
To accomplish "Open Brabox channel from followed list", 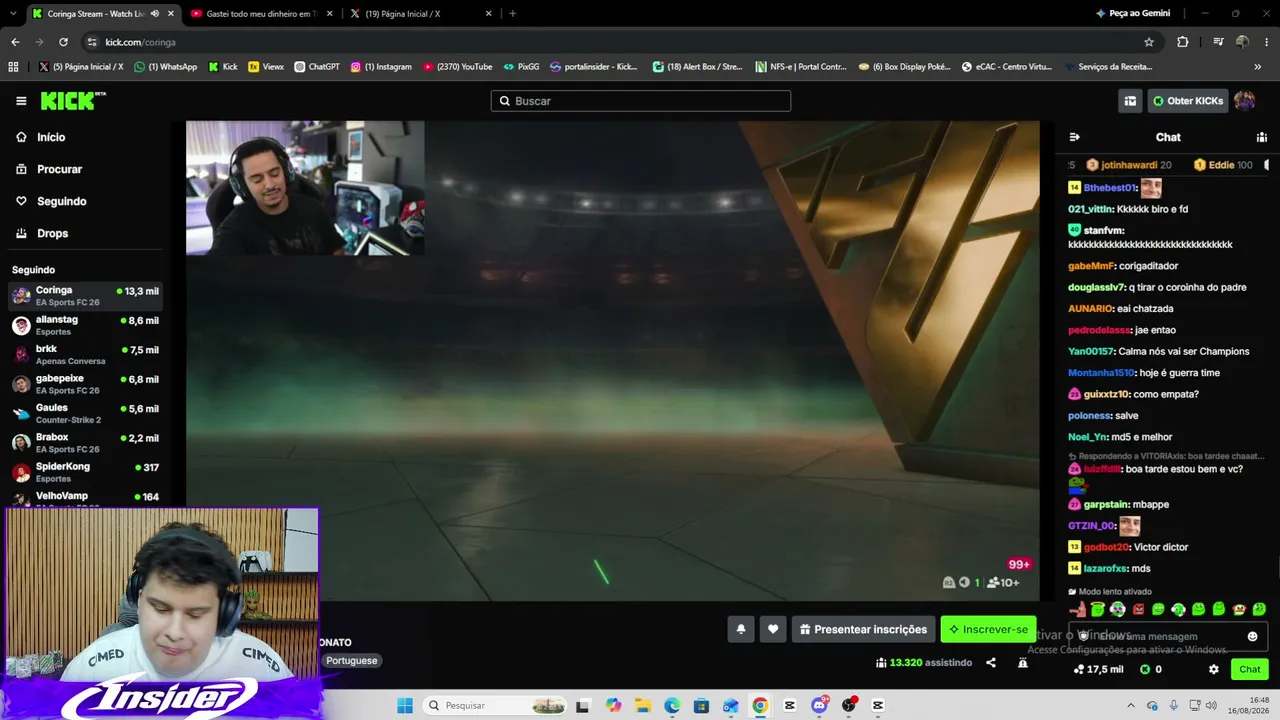I will click(85, 443).
